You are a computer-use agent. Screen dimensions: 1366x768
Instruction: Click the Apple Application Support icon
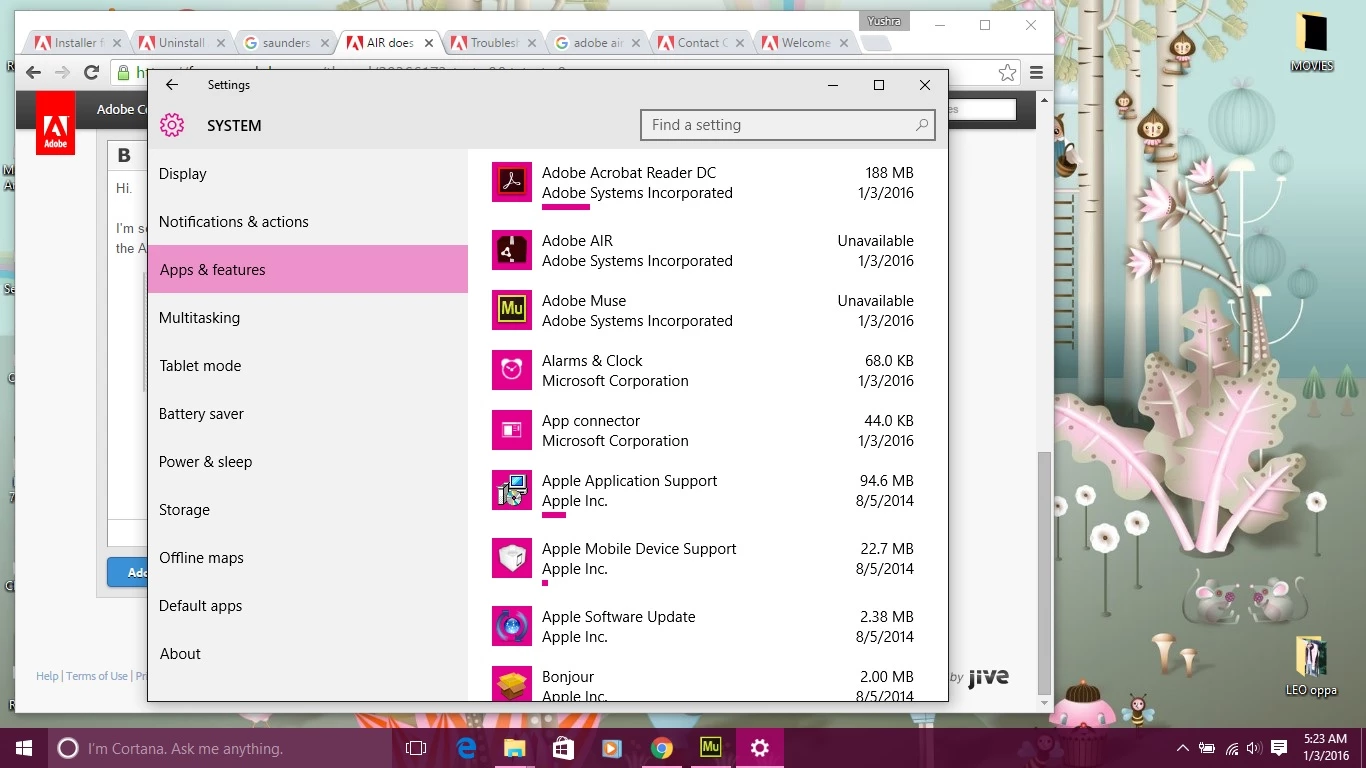pos(512,490)
